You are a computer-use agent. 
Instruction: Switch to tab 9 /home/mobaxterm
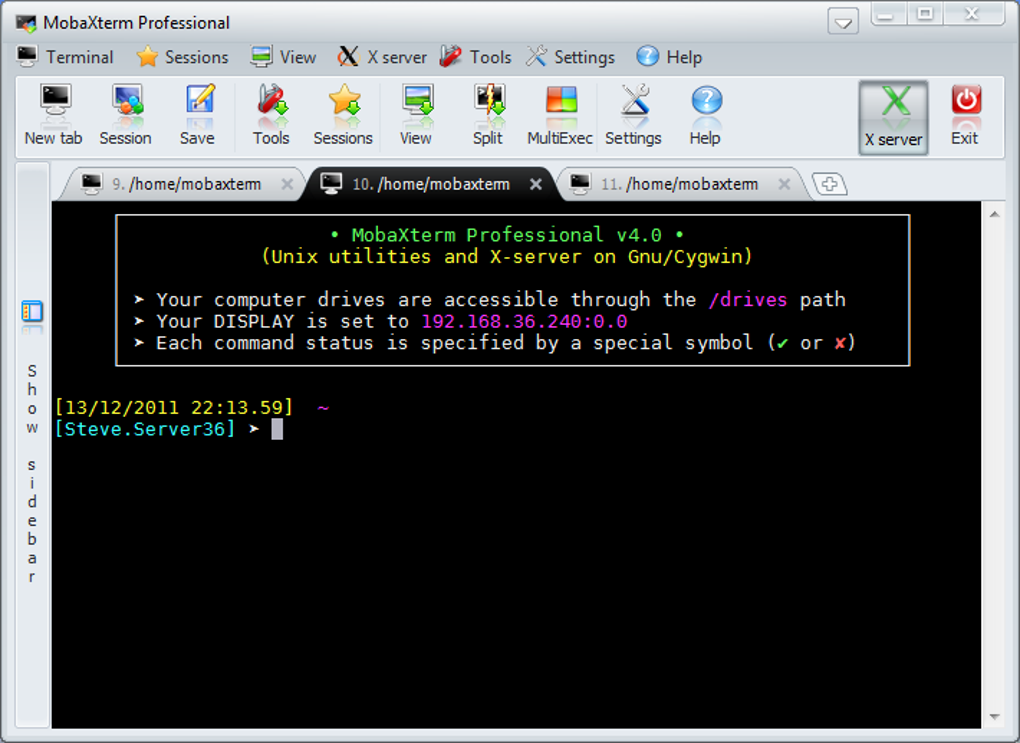186,184
